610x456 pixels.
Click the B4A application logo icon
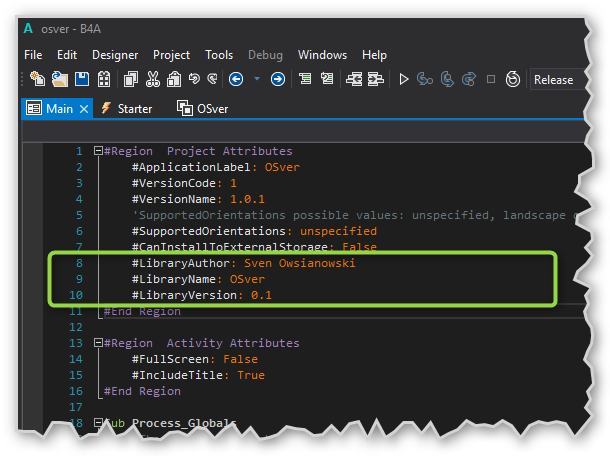point(28,28)
